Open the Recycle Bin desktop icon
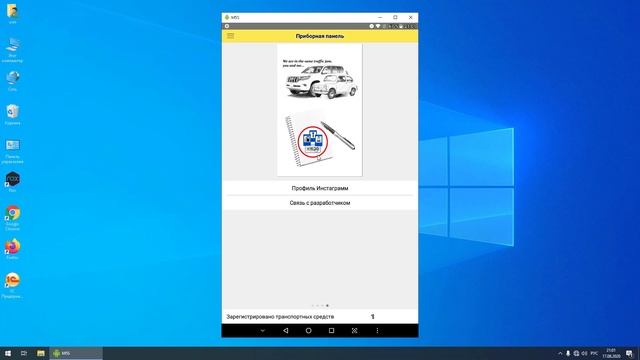This screenshot has height=360, width=640. [13, 114]
